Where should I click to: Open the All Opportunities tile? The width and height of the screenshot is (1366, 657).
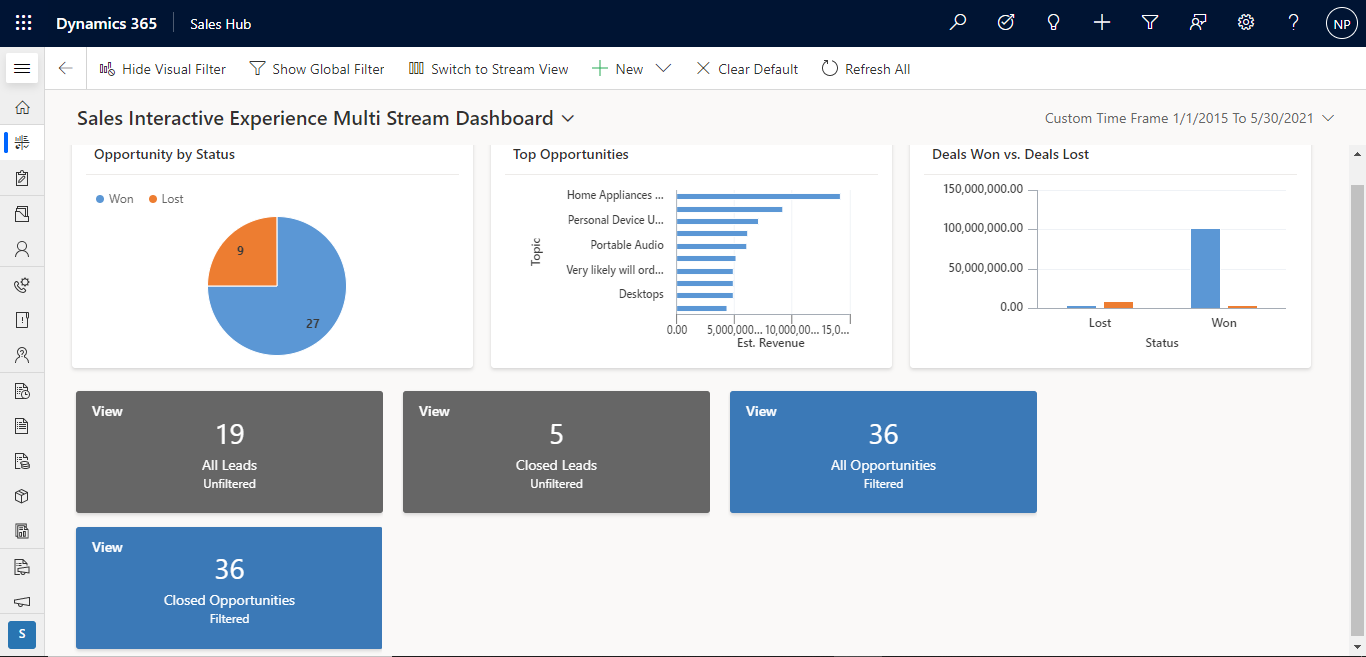click(x=883, y=452)
